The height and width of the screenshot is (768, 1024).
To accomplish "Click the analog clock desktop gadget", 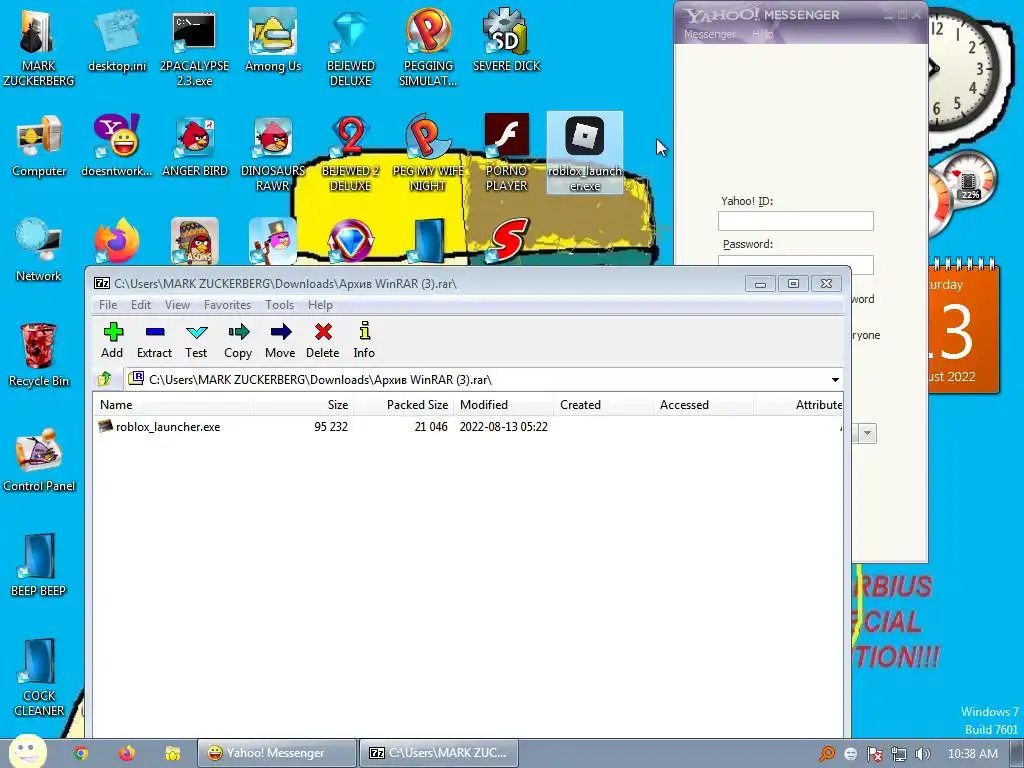I will (963, 69).
